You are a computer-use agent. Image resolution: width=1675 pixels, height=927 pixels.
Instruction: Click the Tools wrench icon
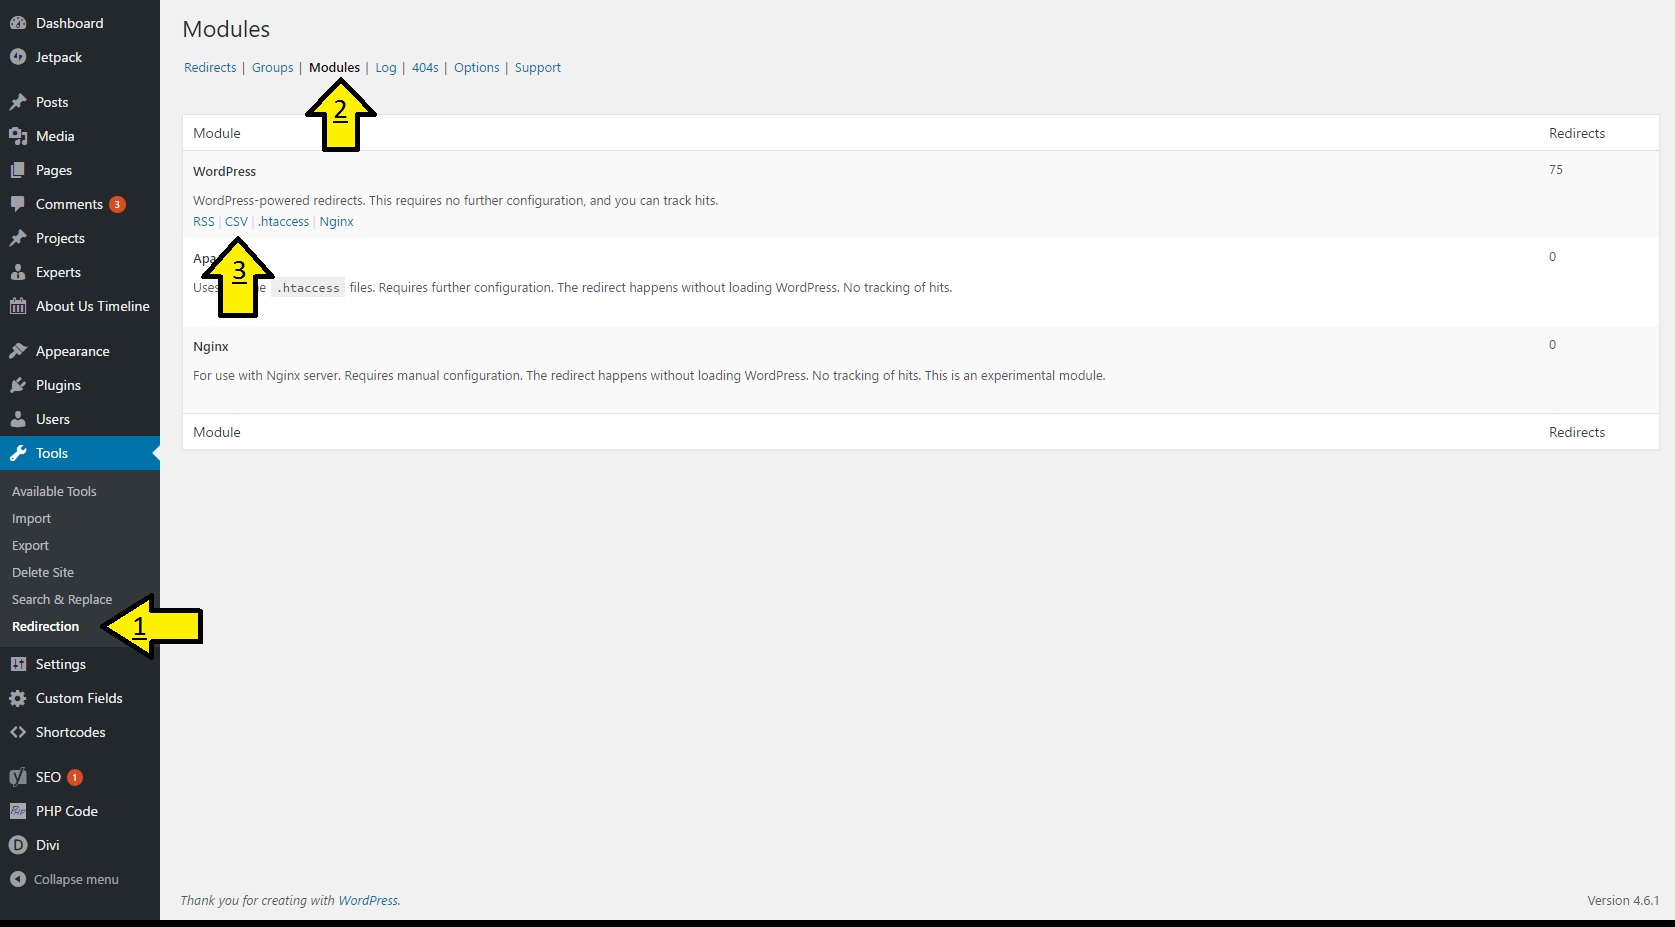[x=18, y=453]
